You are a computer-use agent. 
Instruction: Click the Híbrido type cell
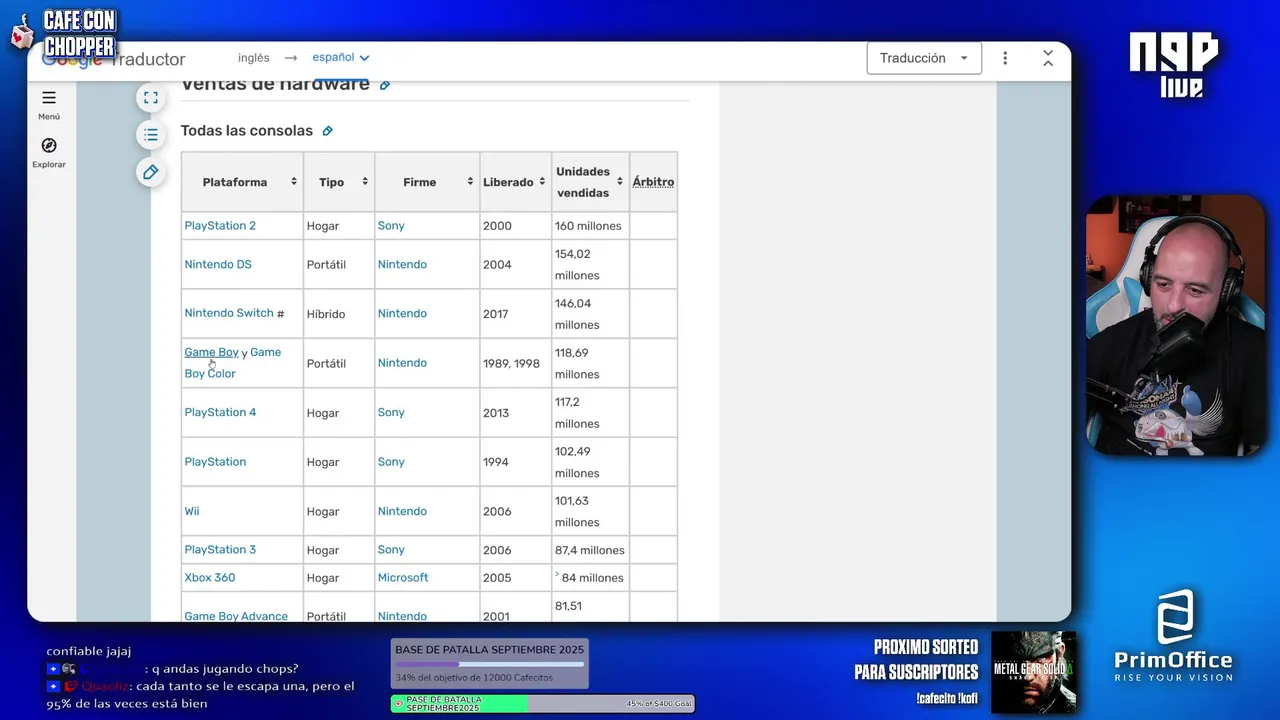coord(338,314)
